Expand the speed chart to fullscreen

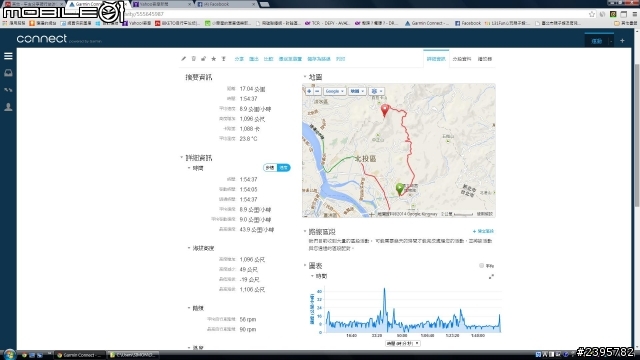tap(491, 277)
